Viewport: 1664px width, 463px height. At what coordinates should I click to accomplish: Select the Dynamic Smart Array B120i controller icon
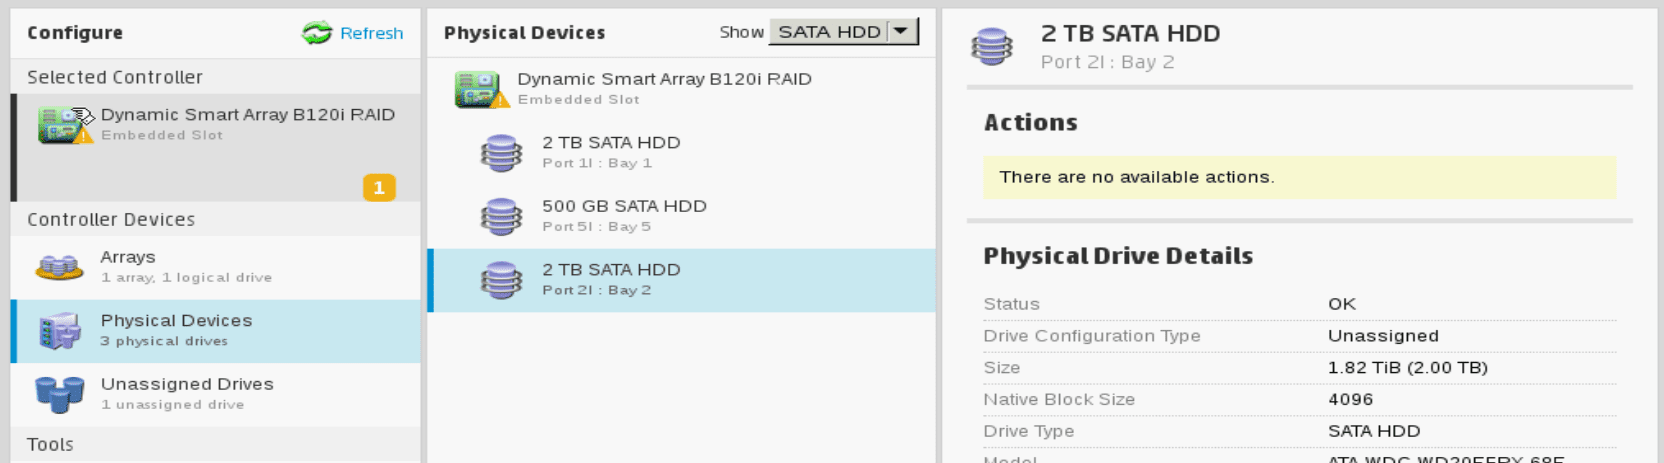pos(64,125)
